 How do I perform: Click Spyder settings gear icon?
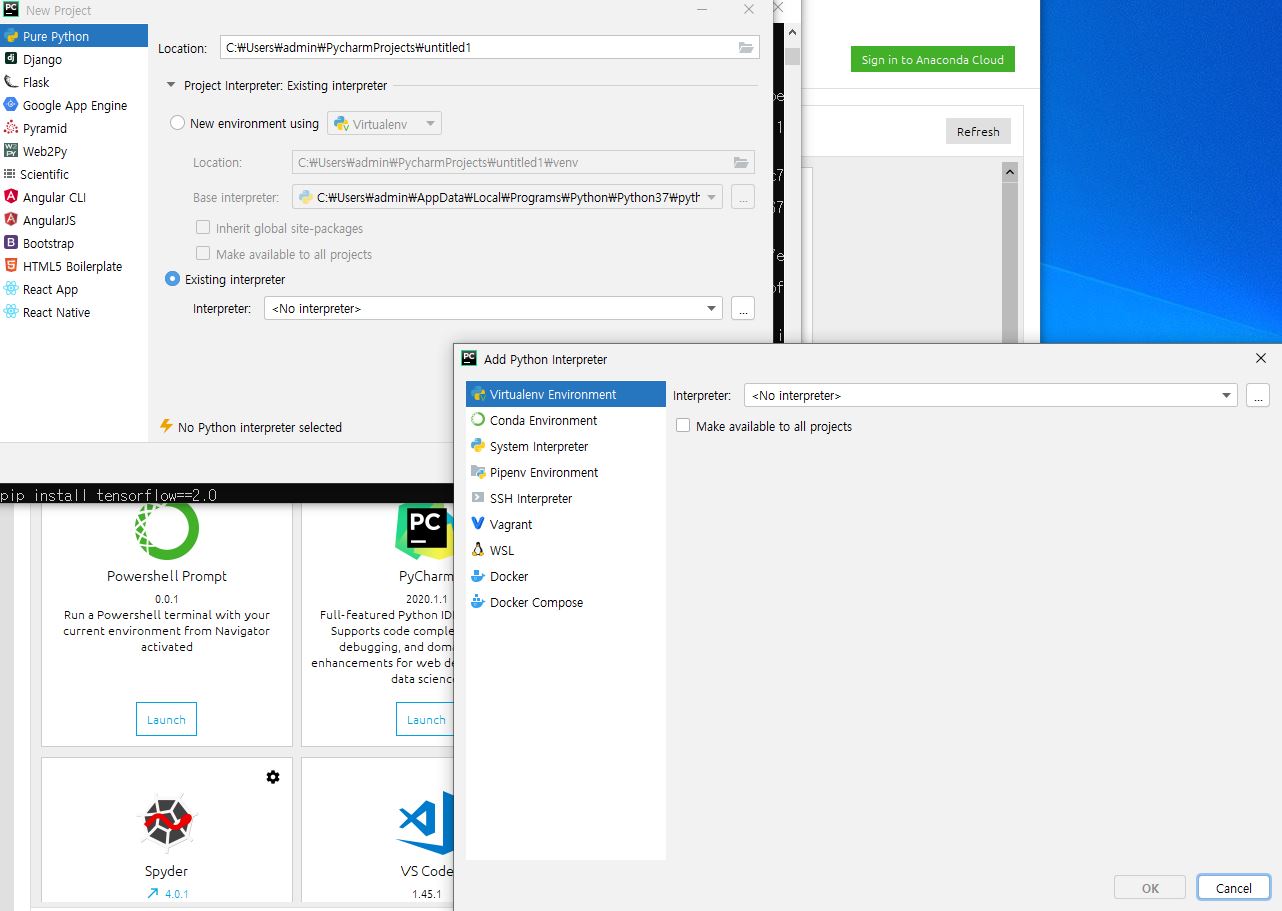[x=273, y=777]
